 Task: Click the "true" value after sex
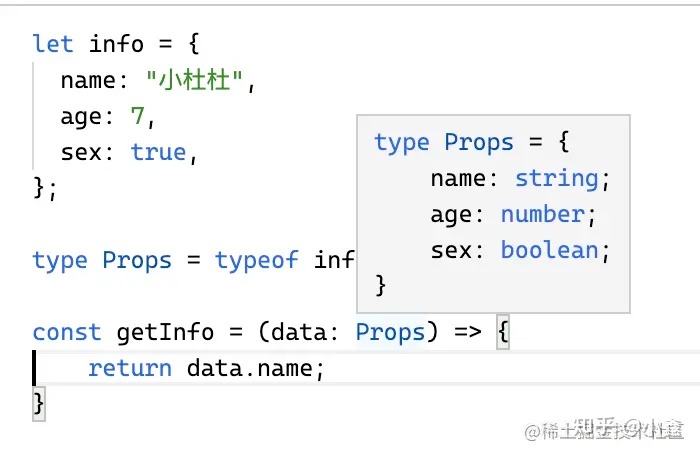click(x=158, y=153)
